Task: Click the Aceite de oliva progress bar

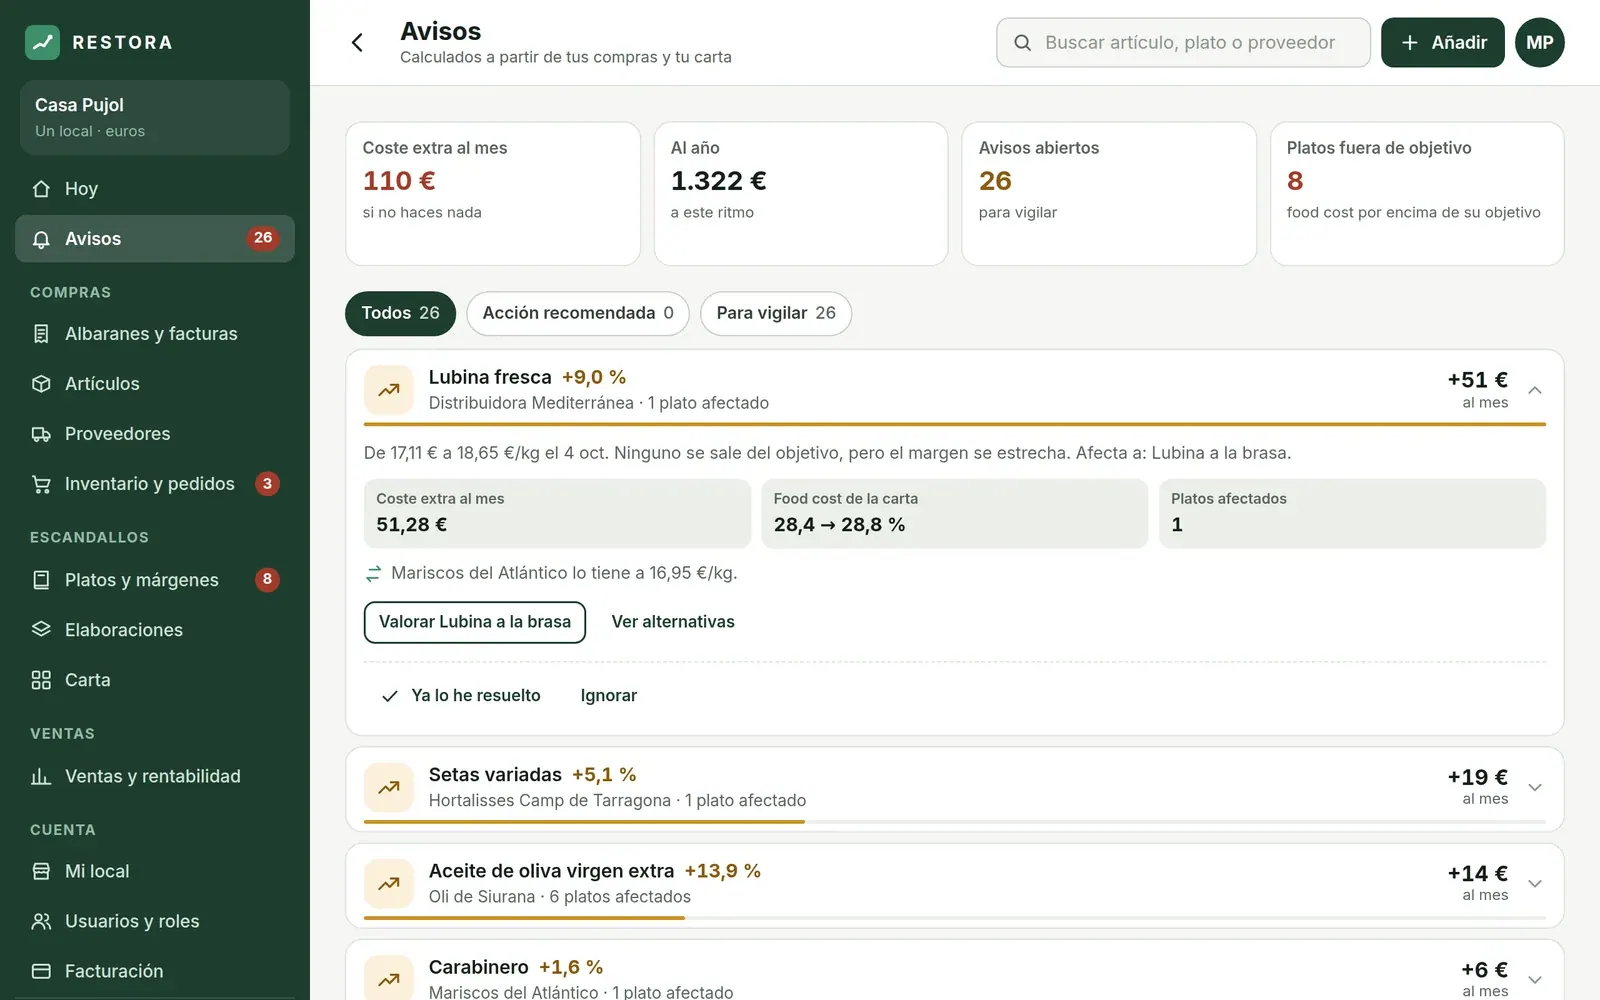Action: point(955,918)
